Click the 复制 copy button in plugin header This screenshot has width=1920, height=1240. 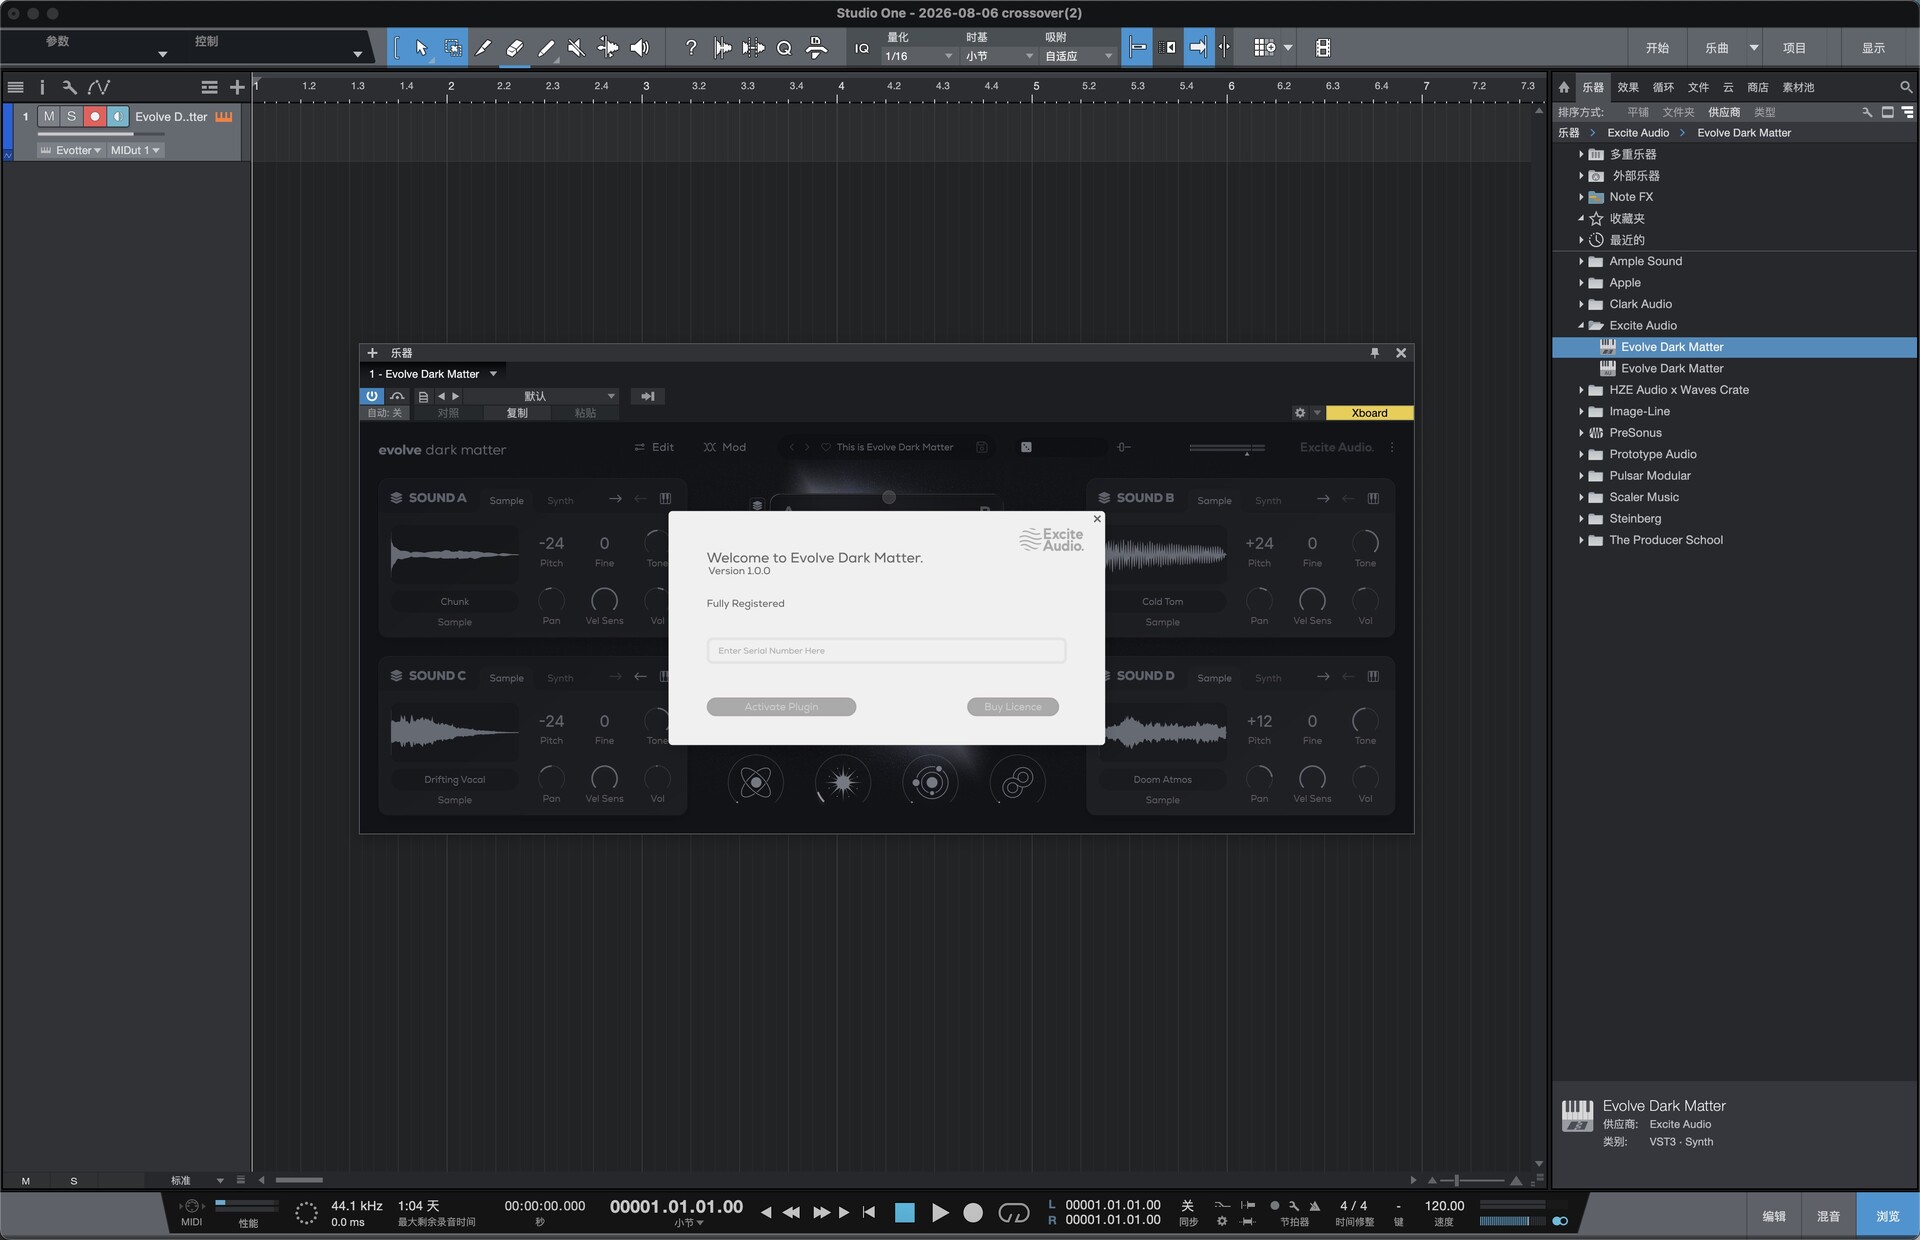click(x=517, y=413)
